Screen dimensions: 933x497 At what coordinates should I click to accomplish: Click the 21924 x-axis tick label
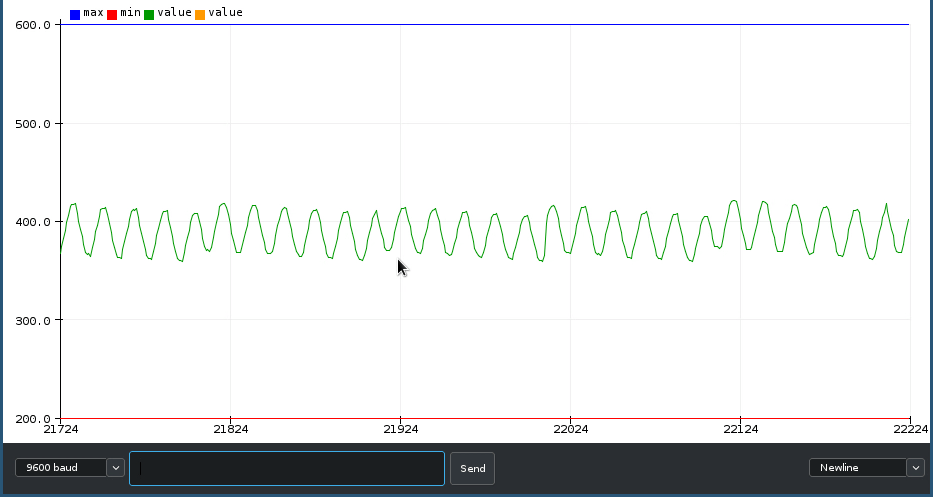point(400,429)
